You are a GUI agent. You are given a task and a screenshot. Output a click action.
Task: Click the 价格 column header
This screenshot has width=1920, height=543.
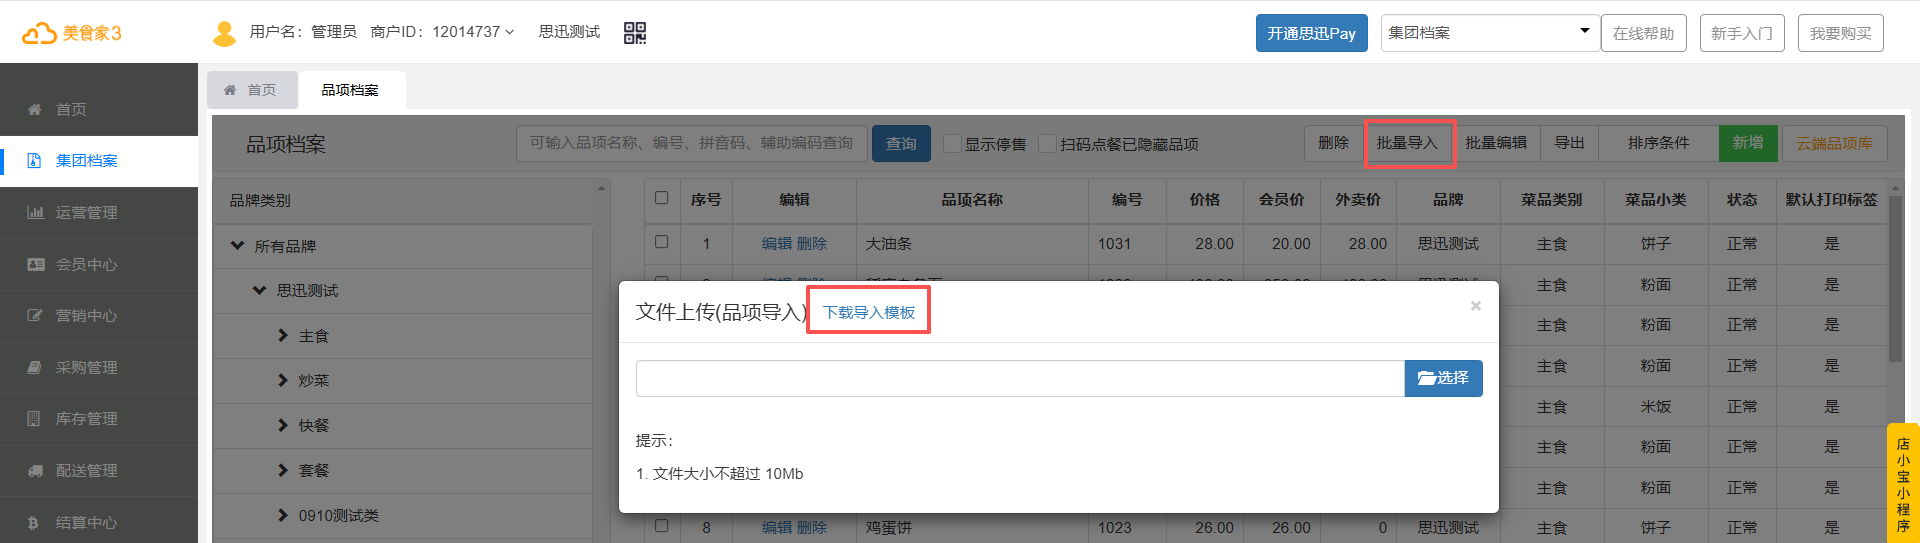click(x=1205, y=199)
